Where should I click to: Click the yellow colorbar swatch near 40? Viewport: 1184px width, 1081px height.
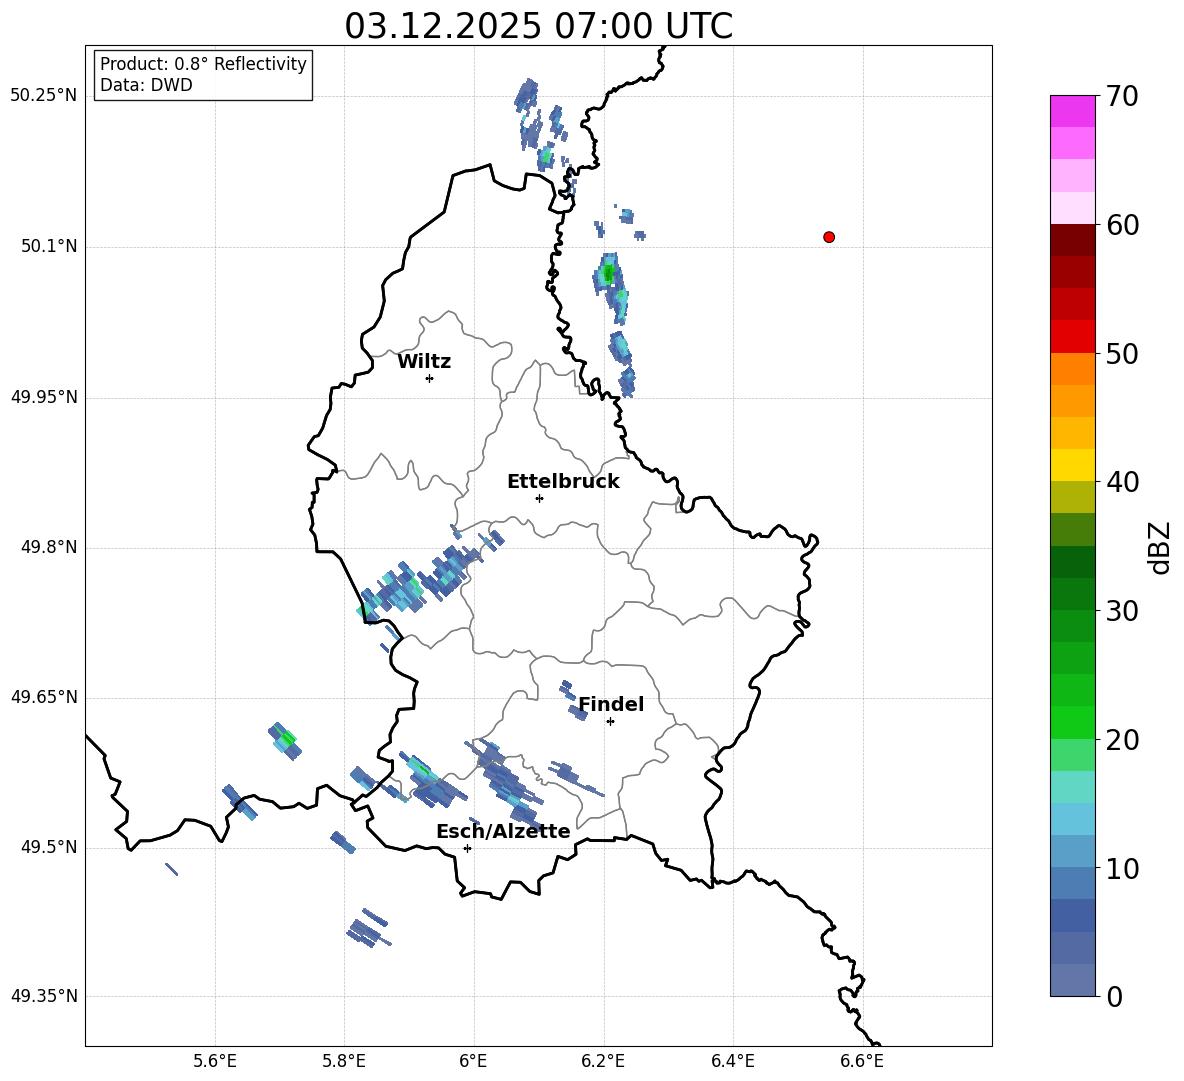[x=1073, y=465]
